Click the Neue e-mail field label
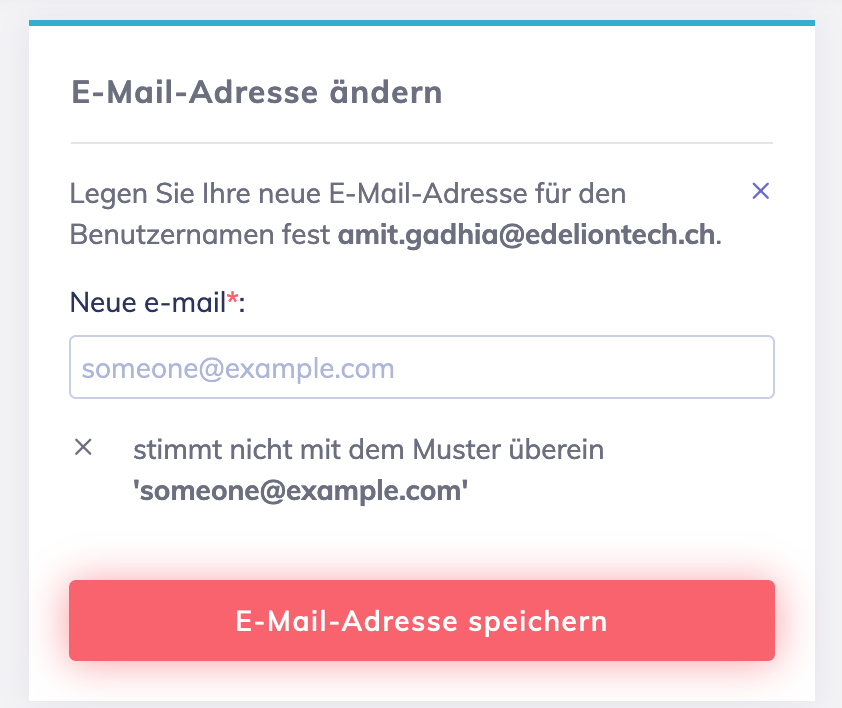 tap(148, 301)
